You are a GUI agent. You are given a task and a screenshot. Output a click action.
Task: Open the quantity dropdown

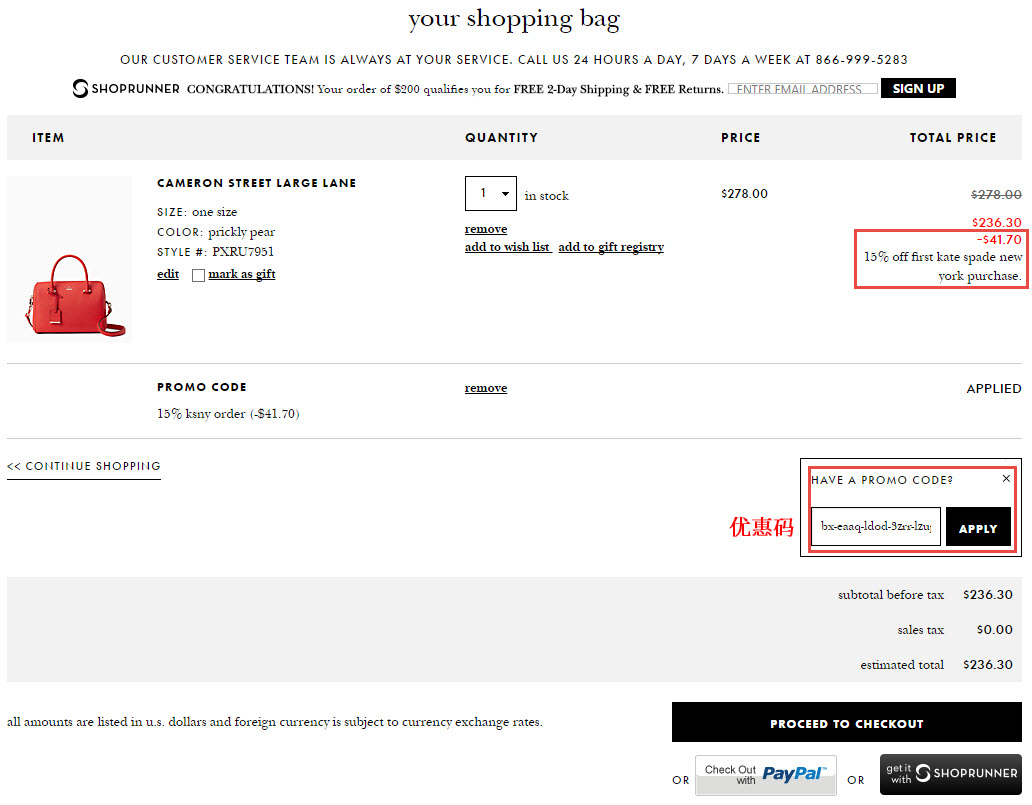[490, 194]
